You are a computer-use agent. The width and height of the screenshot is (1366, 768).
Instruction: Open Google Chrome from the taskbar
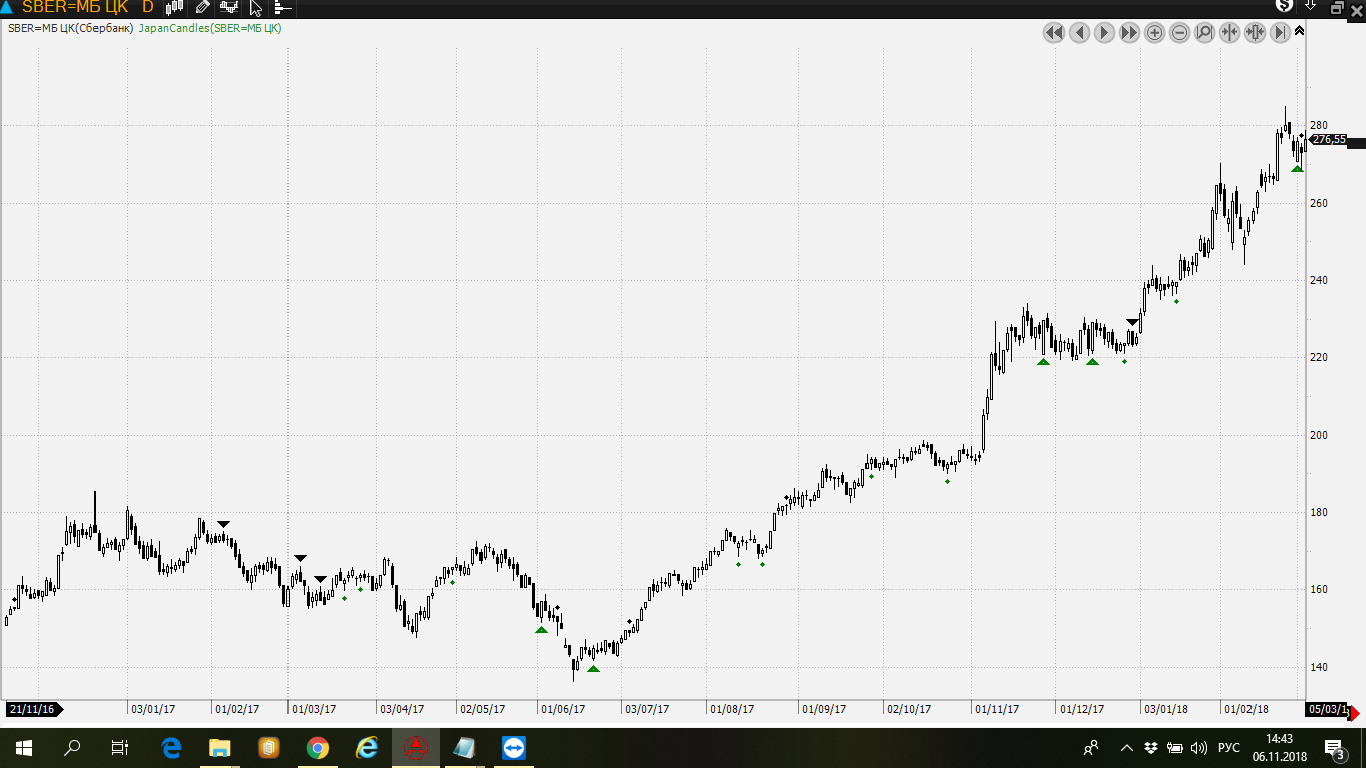318,748
